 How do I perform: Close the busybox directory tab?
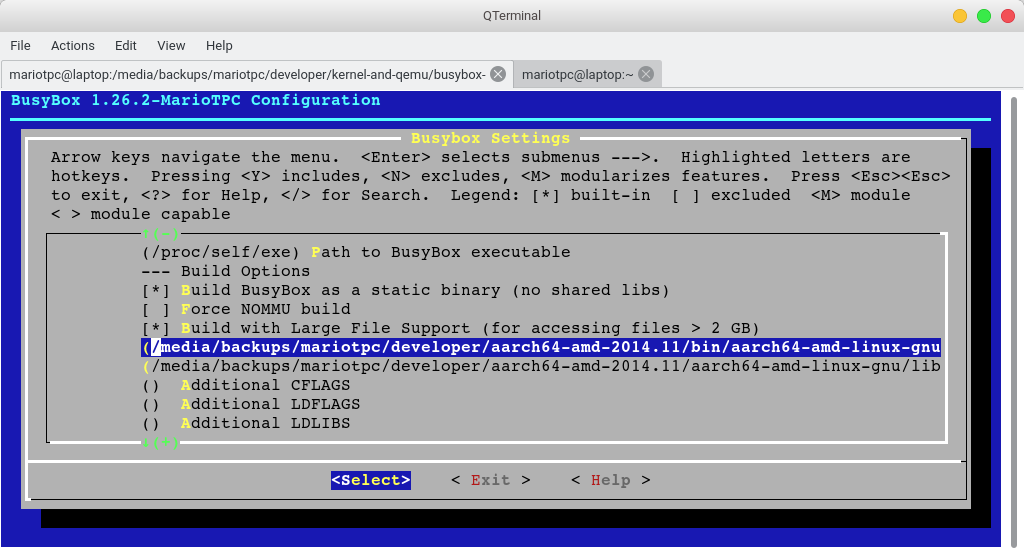498,74
